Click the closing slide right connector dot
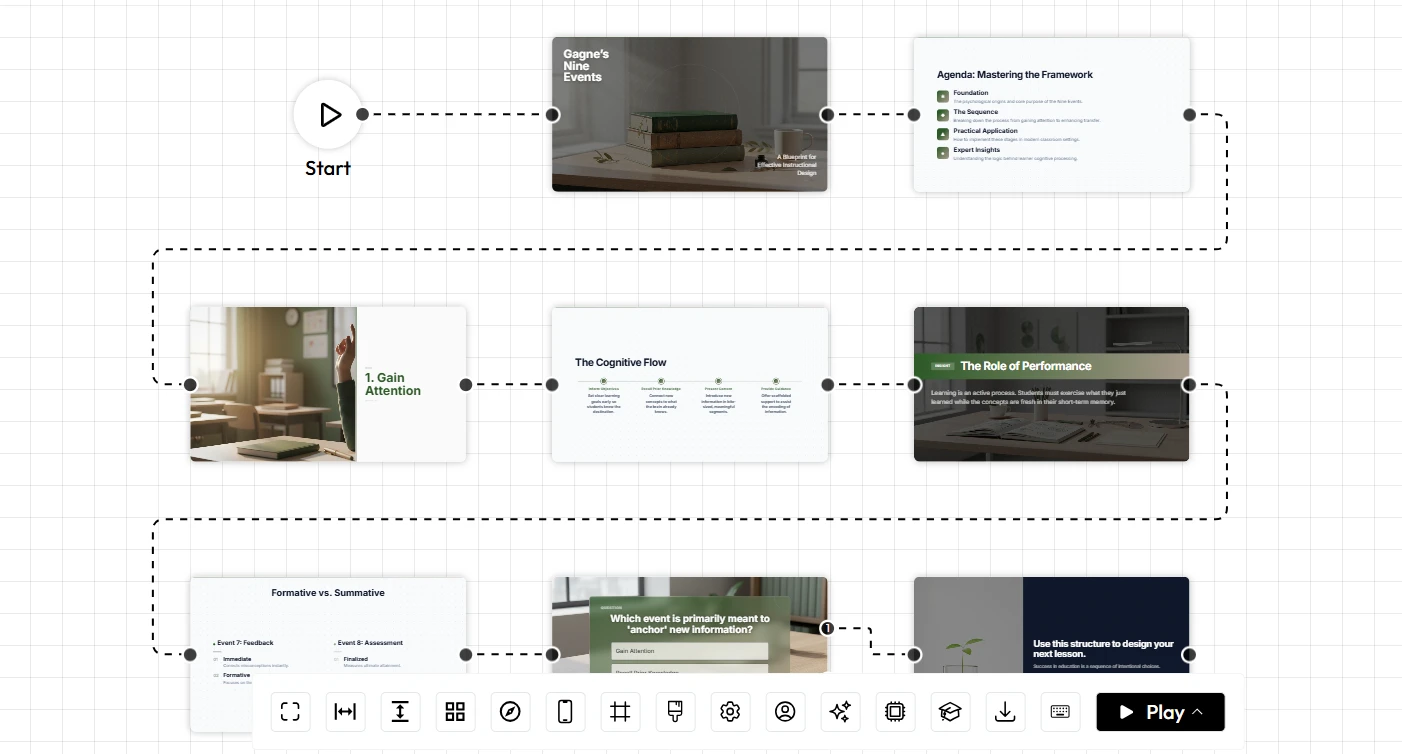This screenshot has height=754, width=1402. 1189,654
